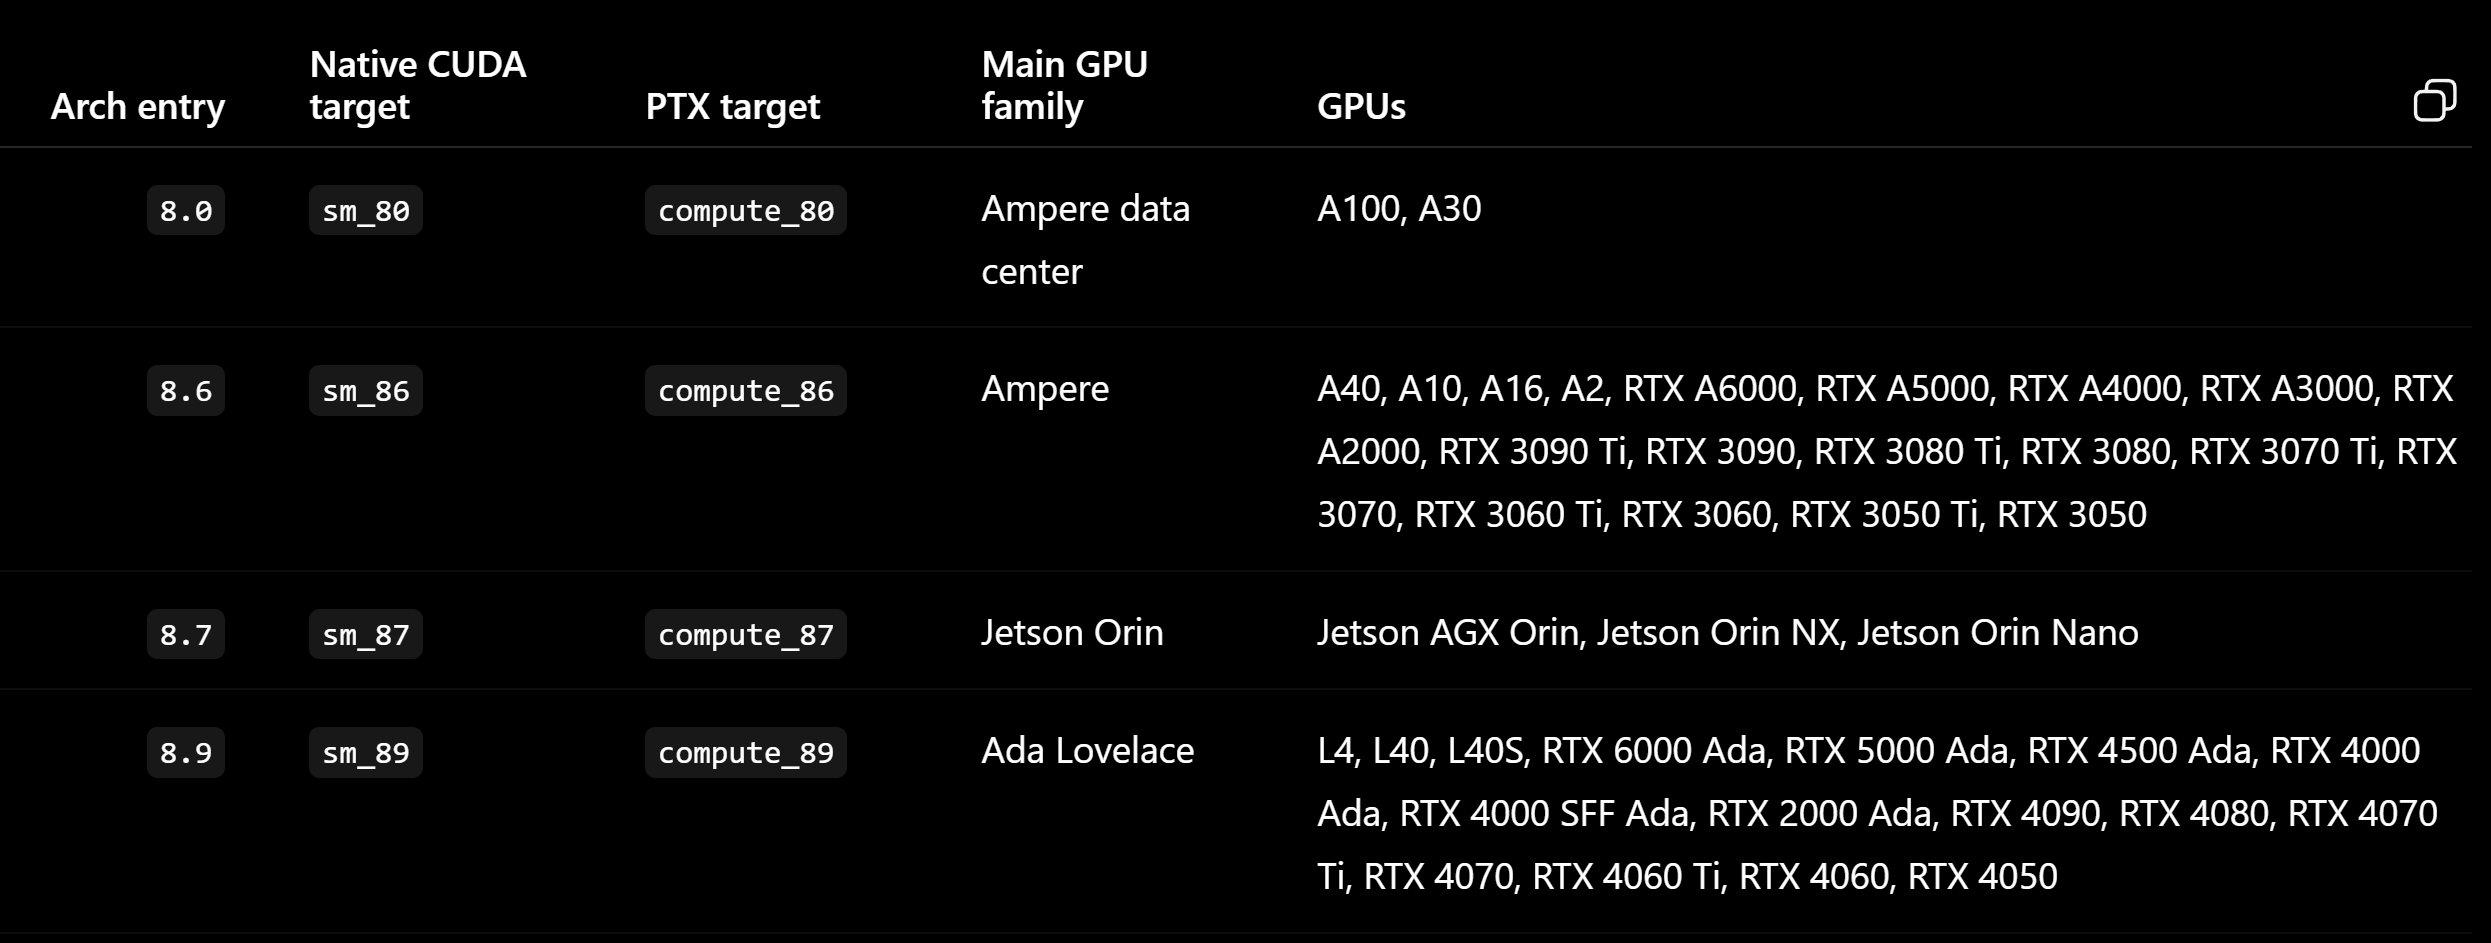Select the sm_87 code chip
Image resolution: width=2491 pixels, height=943 pixels.
pyautogui.click(x=366, y=634)
